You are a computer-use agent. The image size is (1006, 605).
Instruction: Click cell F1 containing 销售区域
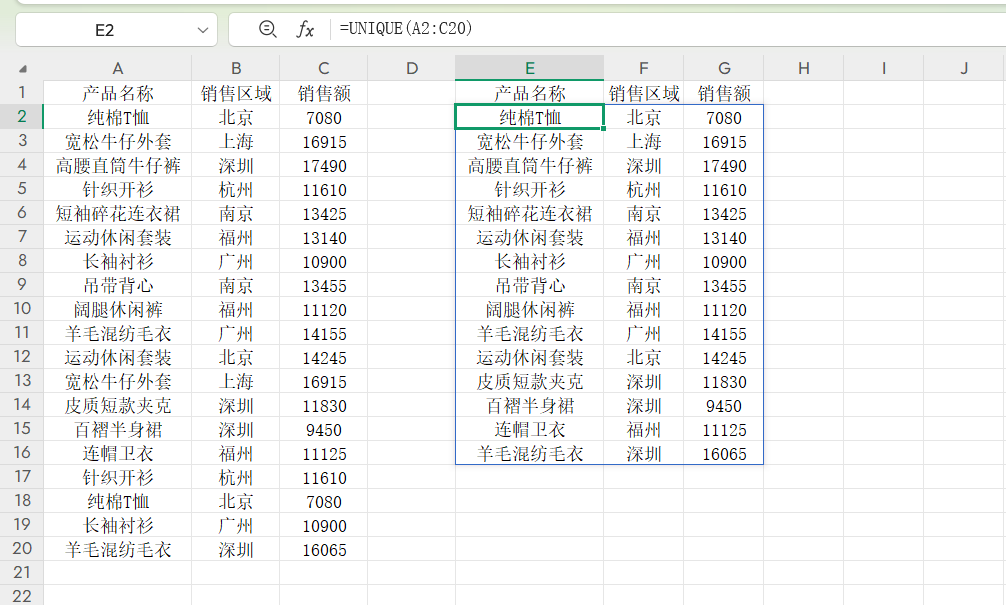[x=643, y=93]
